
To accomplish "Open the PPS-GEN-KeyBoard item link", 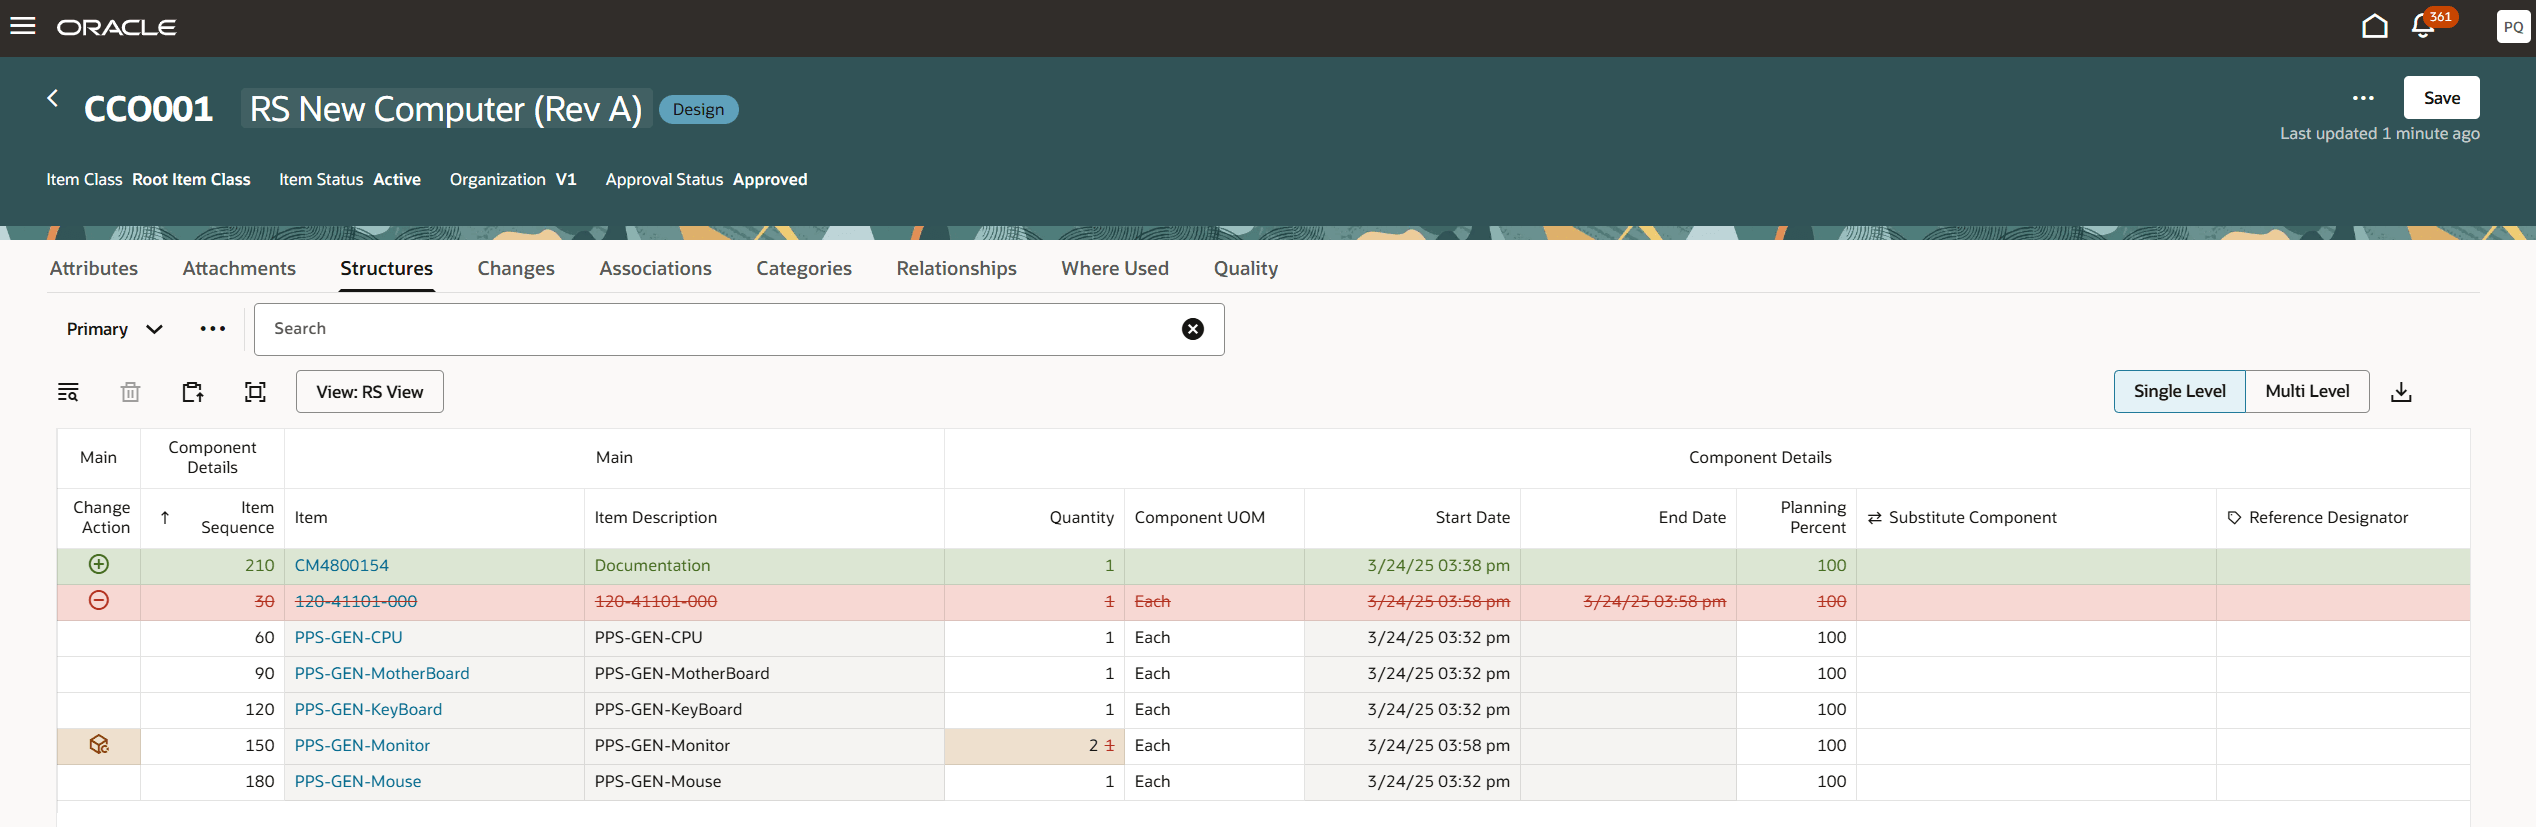I will 368,709.
